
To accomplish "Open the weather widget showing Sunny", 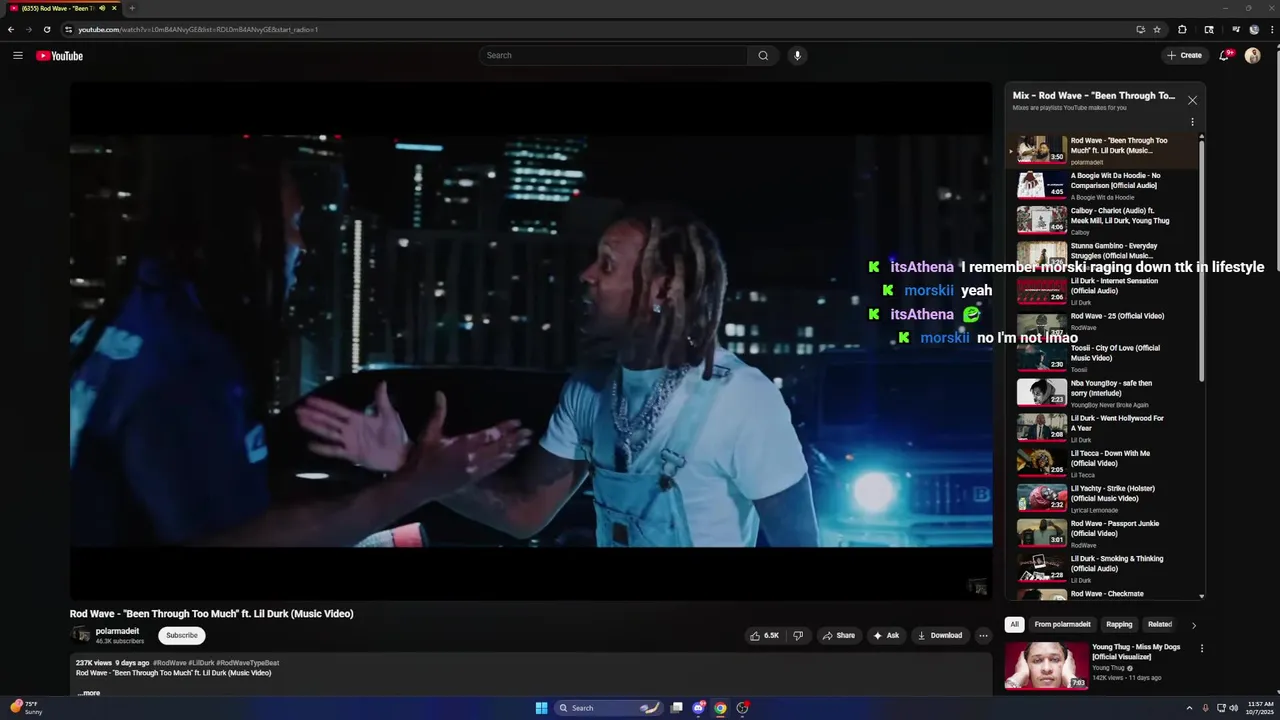I will pos(26,708).
